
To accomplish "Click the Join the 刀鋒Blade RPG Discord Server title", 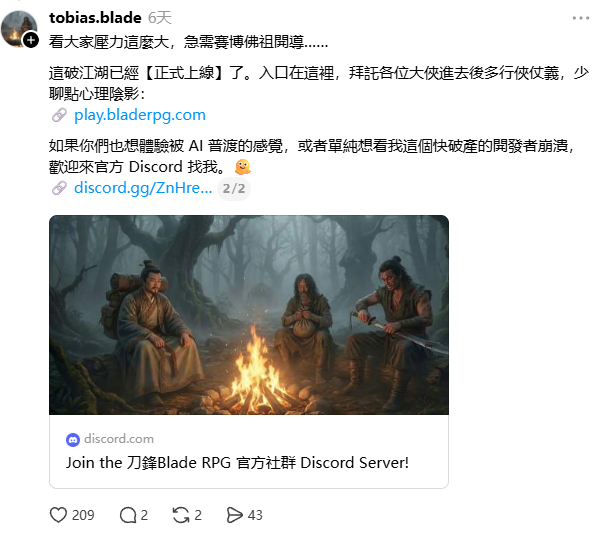I will click(x=237, y=463).
